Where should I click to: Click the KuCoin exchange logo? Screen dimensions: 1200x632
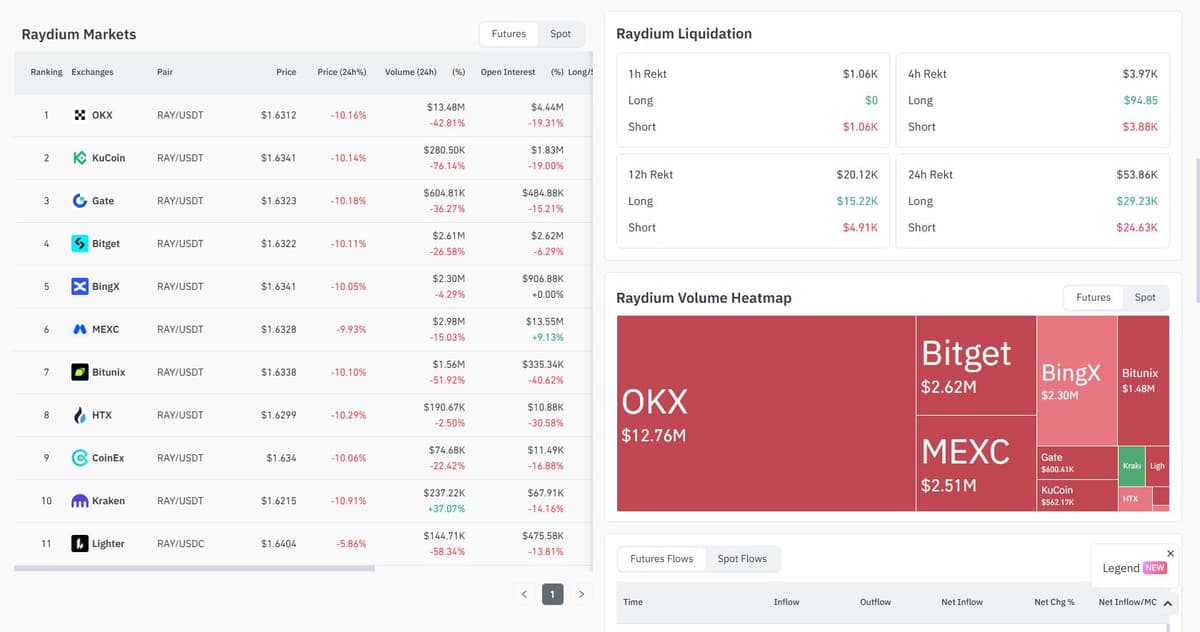[x=80, y=158]
